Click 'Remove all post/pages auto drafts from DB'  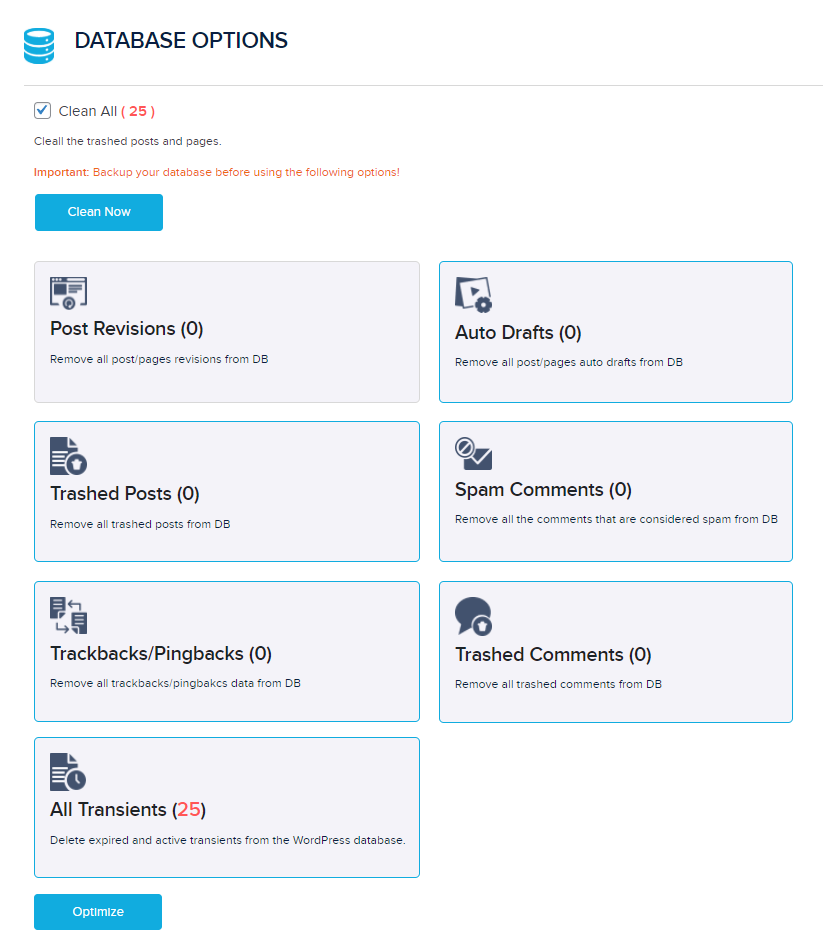(569, 362)
